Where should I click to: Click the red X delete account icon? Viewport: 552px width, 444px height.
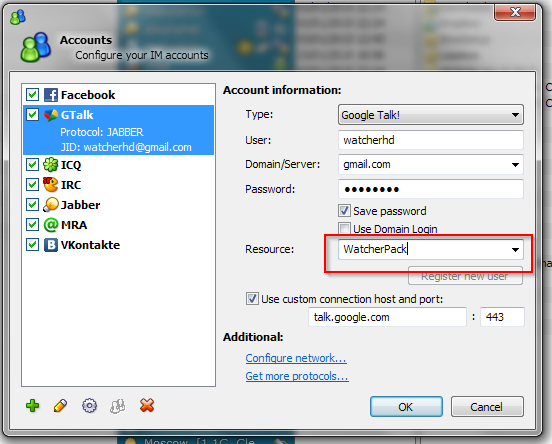[x=147, y=405]
